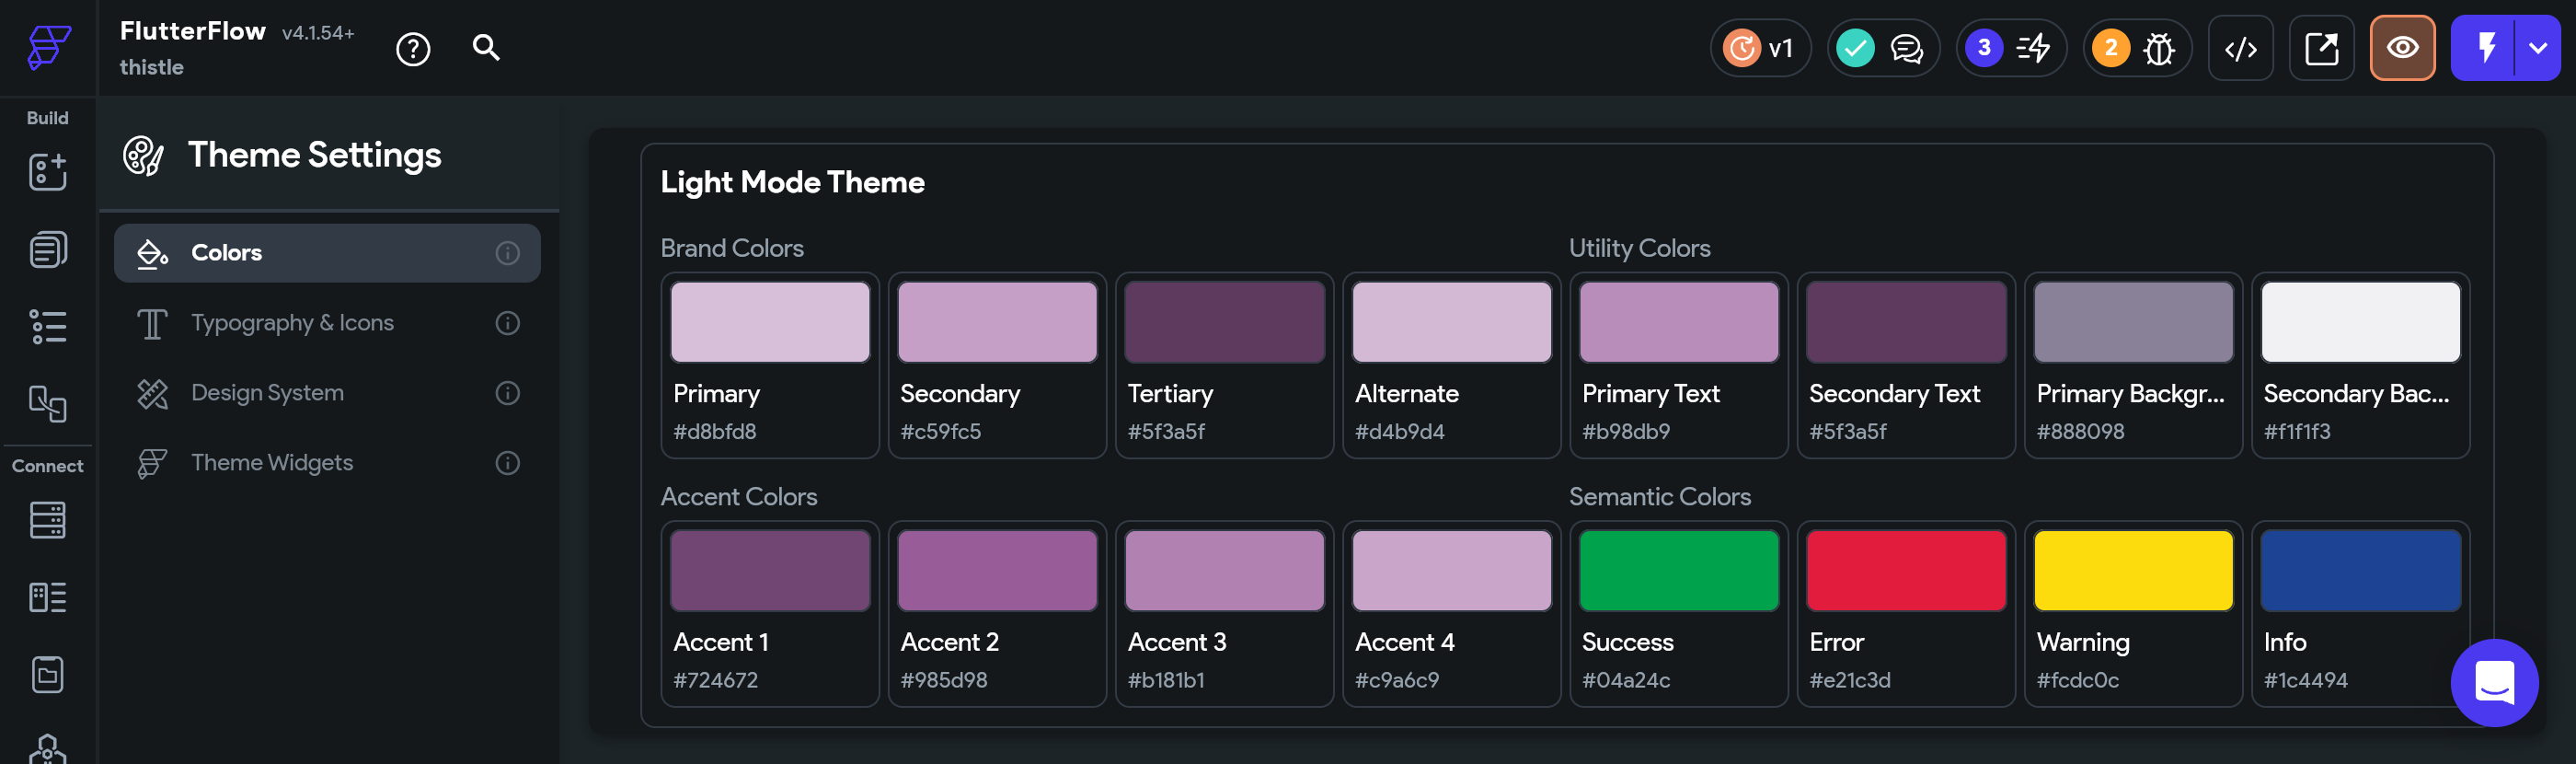The height and width of the screenshot is (764, 2576).
Task: Open the data schema sidebar icon
Action: coord(48,597)
